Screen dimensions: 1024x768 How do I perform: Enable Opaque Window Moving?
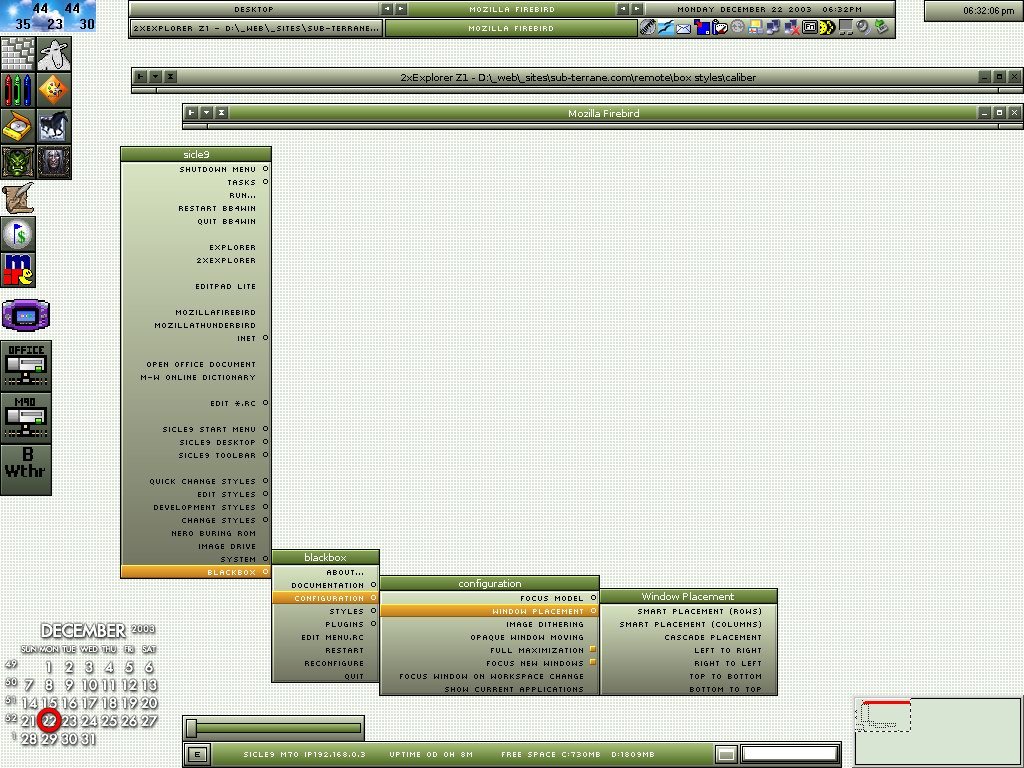pyautogui.click(x=489, y=637)
